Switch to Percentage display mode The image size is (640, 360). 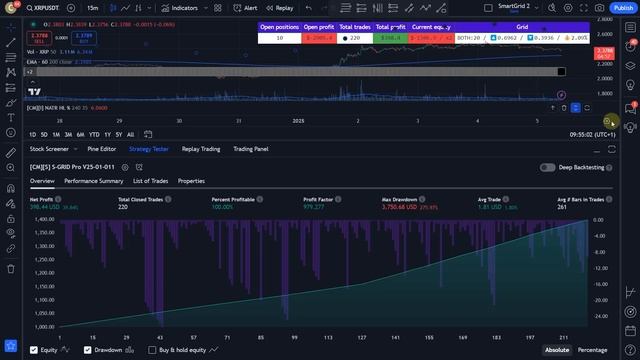592,350
